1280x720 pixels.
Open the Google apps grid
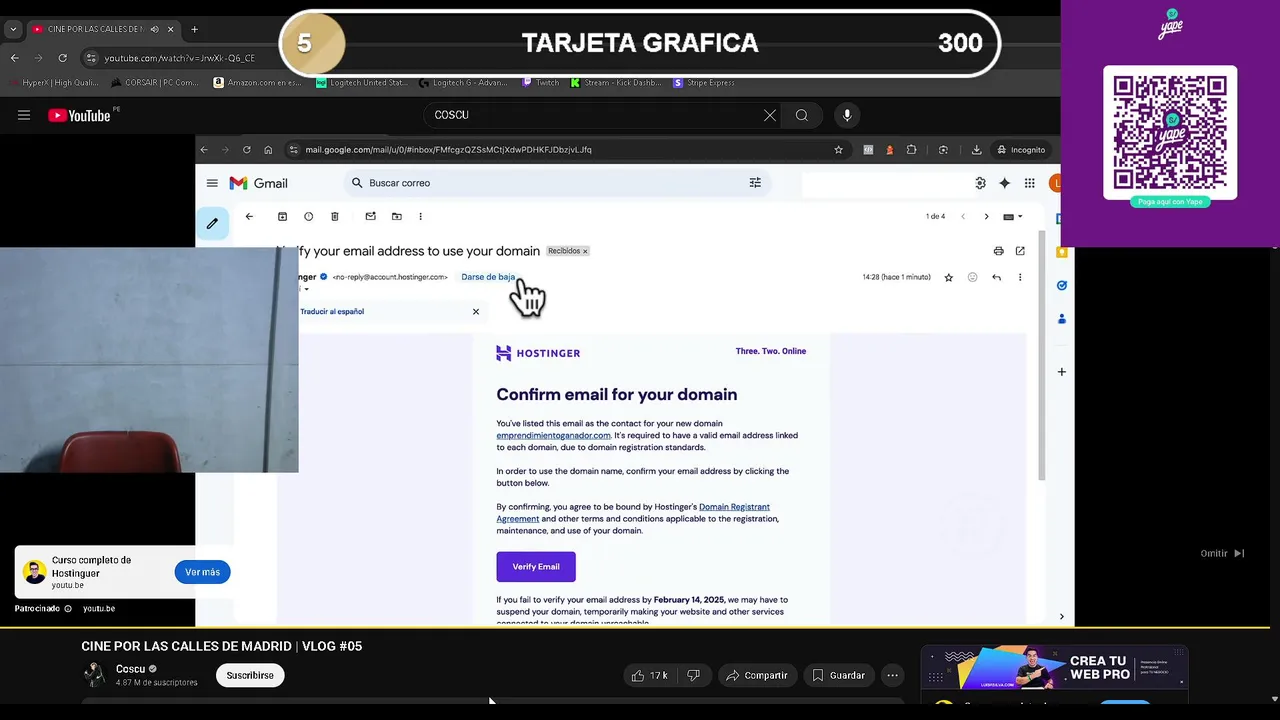point(1029,183)
